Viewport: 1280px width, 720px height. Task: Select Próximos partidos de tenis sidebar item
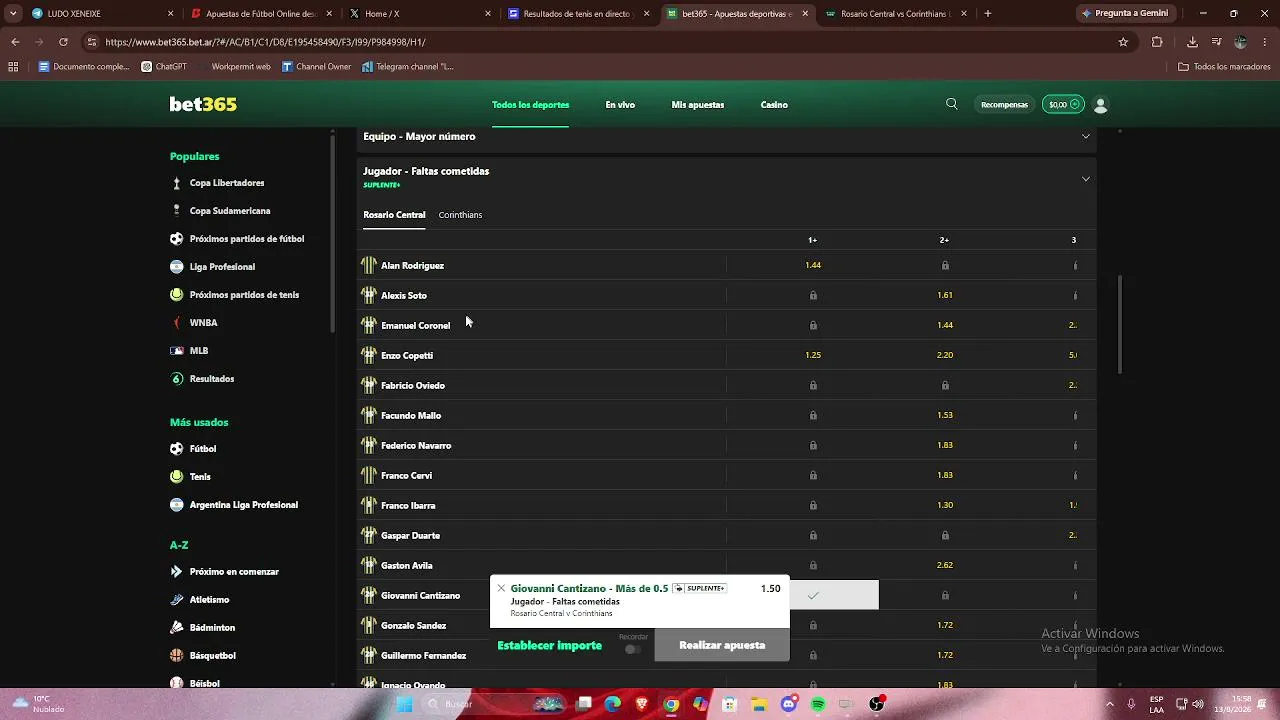[x=244, y=295]
